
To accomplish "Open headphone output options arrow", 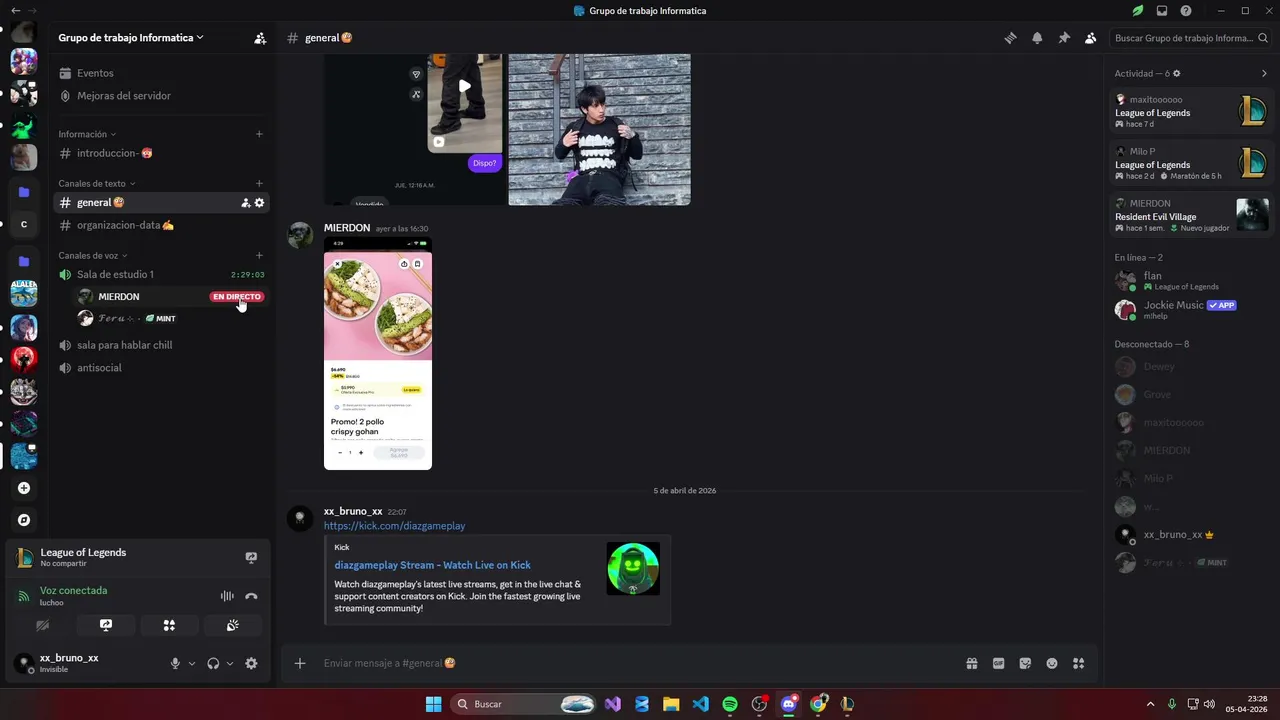I will pyautogui.click(x=230, y=663).
